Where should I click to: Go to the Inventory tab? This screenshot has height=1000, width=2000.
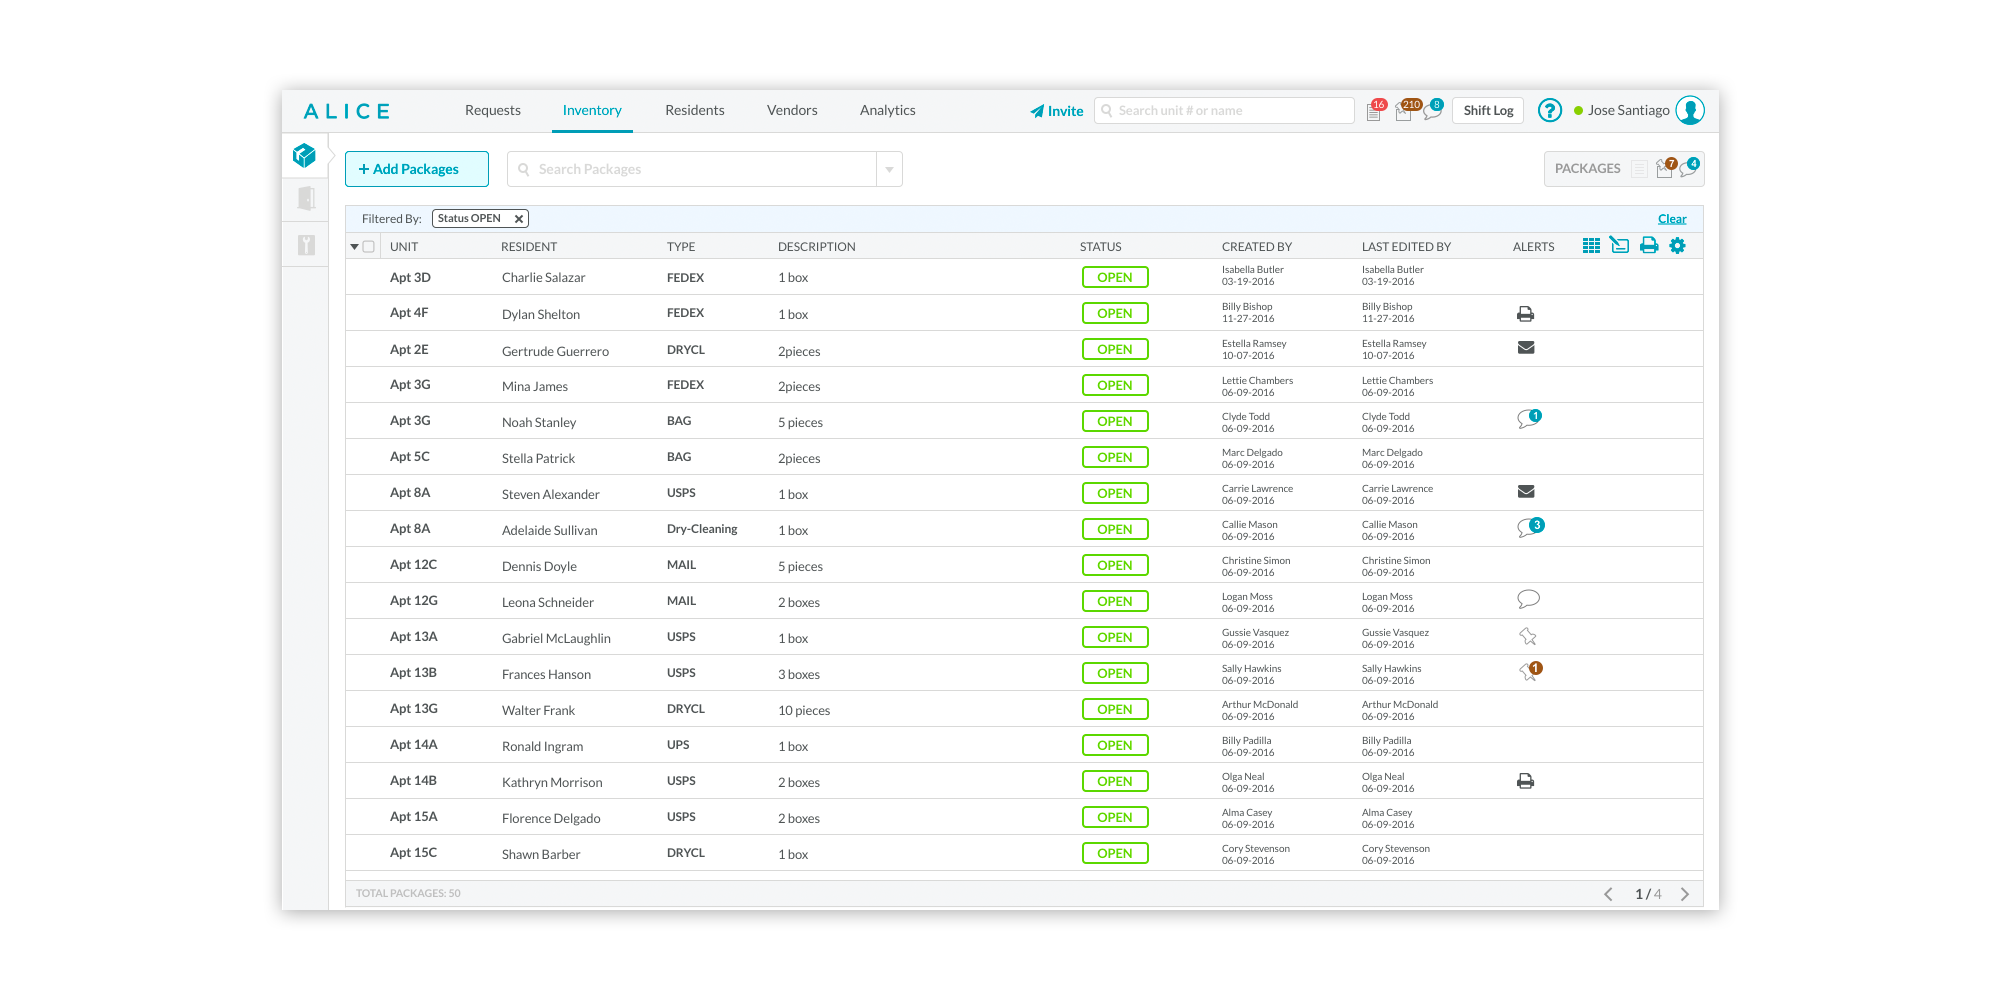pos(592,110)
